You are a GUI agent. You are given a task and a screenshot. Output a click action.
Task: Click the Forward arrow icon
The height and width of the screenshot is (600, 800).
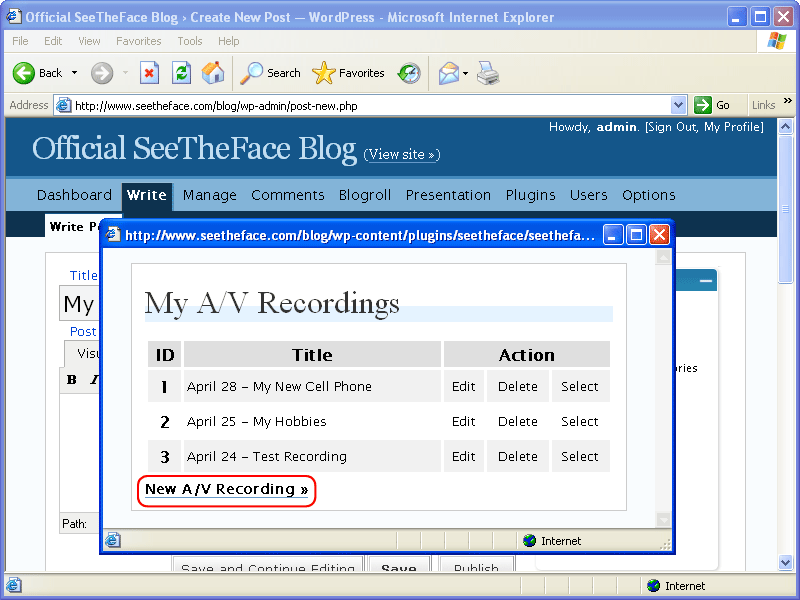coord(102,73)
